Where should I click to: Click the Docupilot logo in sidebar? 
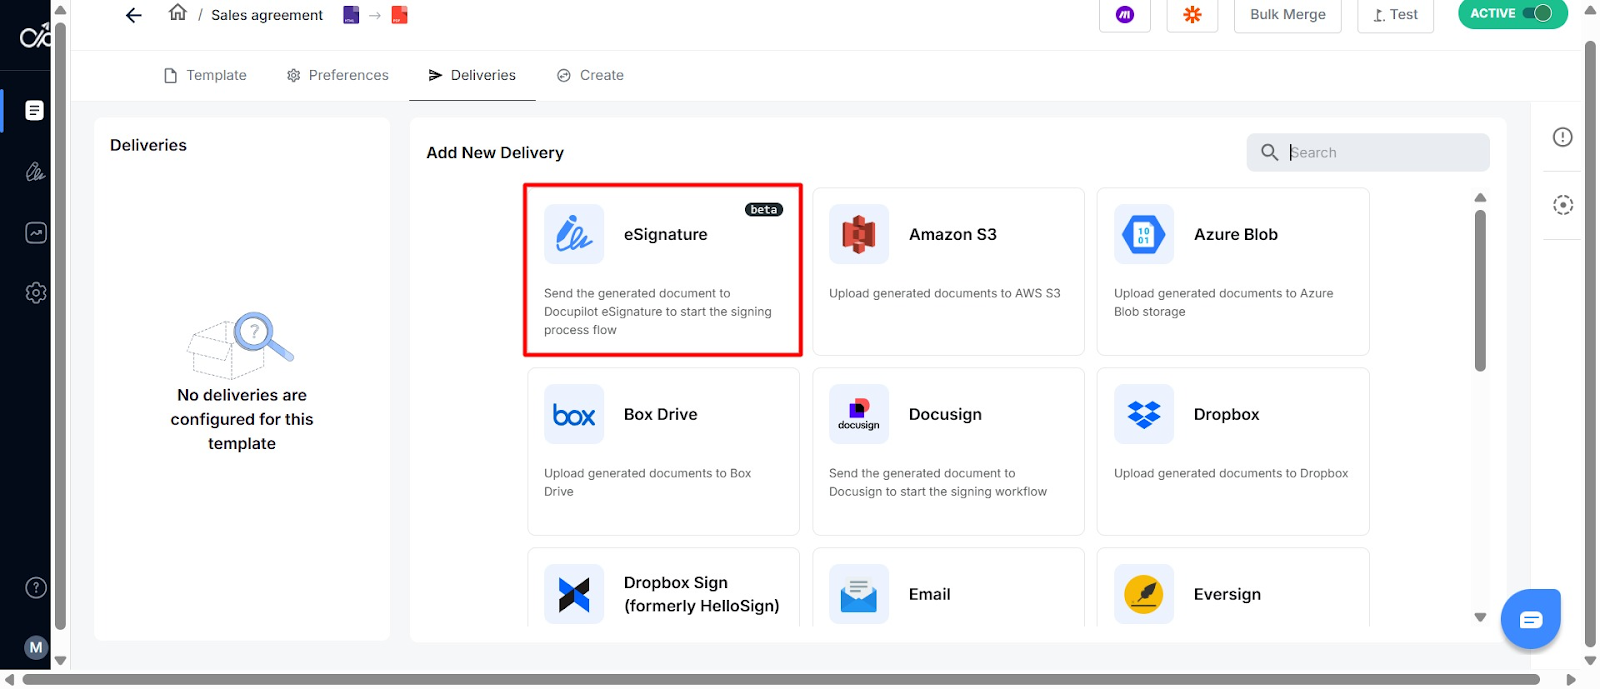tap(35, 36)
